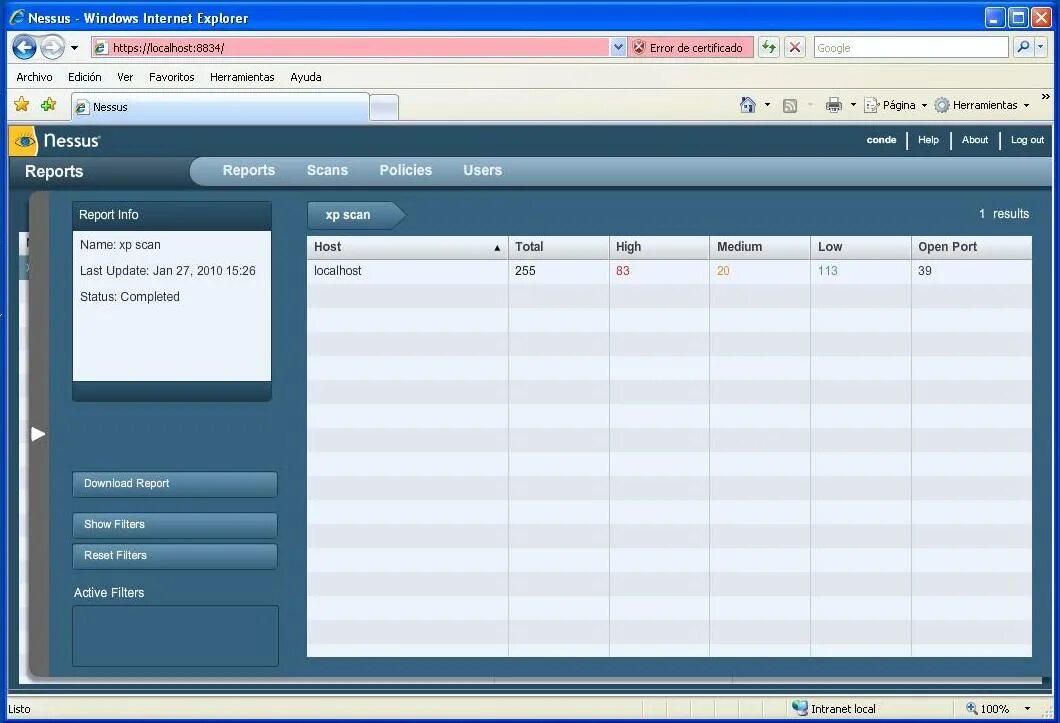Click the browser Forward arrow button
The height and width of the screenshot is (723, 1060).
[x=52, y=47]
